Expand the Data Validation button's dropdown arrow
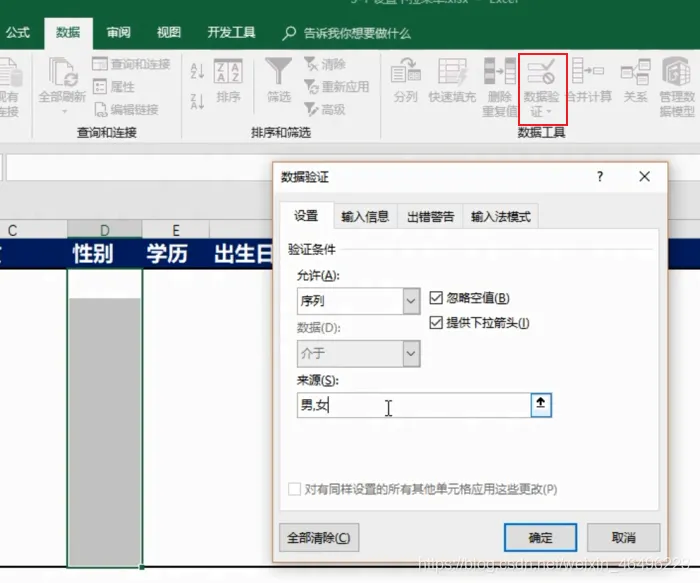Image resolution: width=700 pixels, height=583 pixels. pos(549,112)
